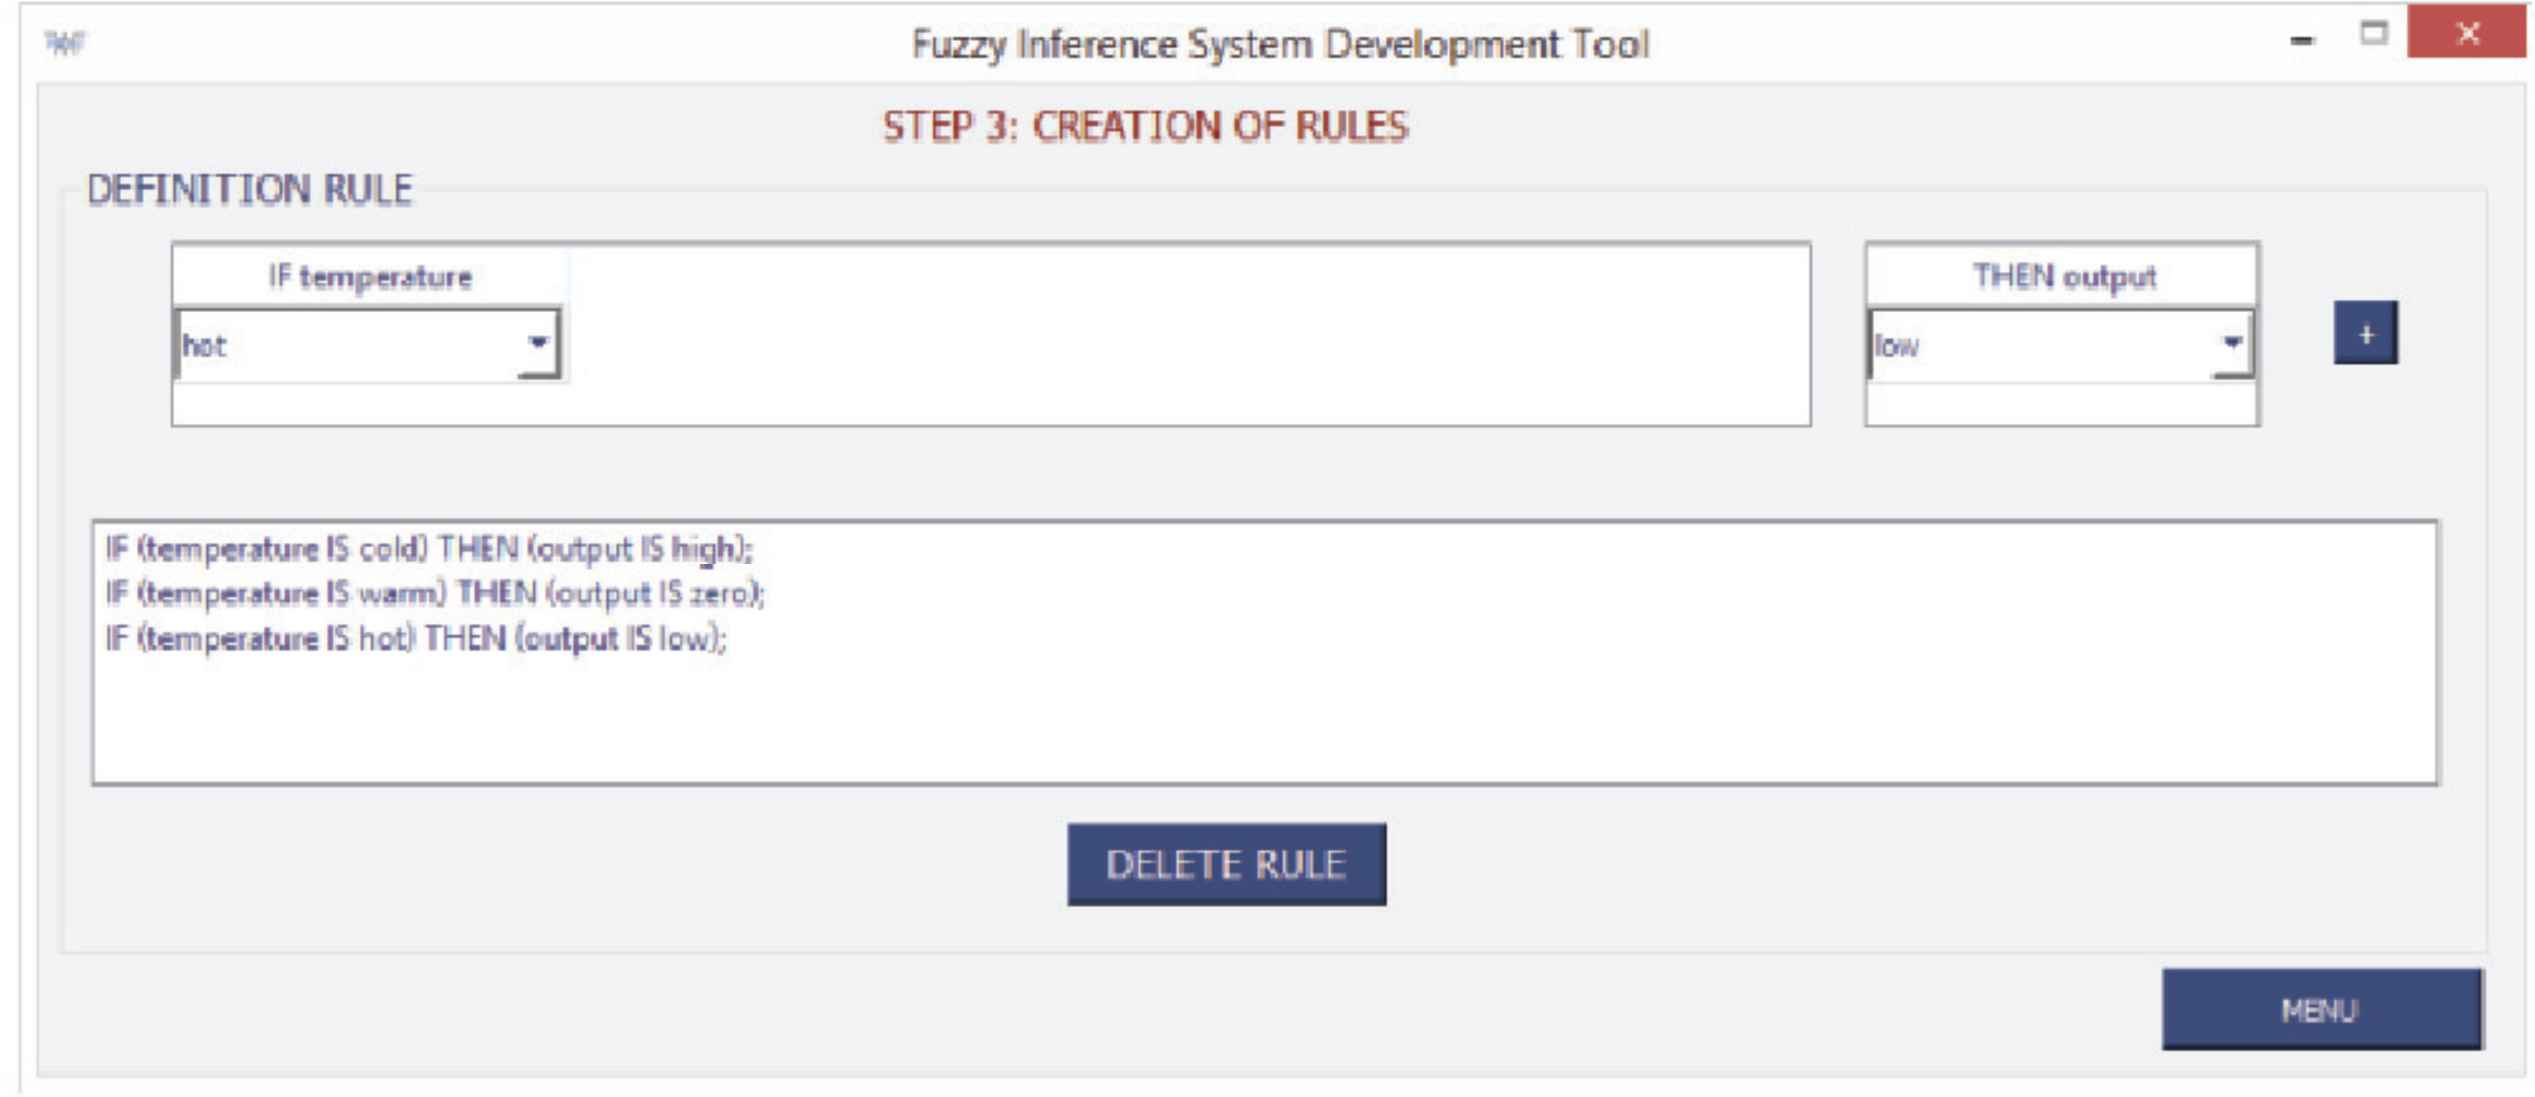Click the 'IF temperature' column header
This screenshot has height=1097, width=2535.
pos(370,277)
